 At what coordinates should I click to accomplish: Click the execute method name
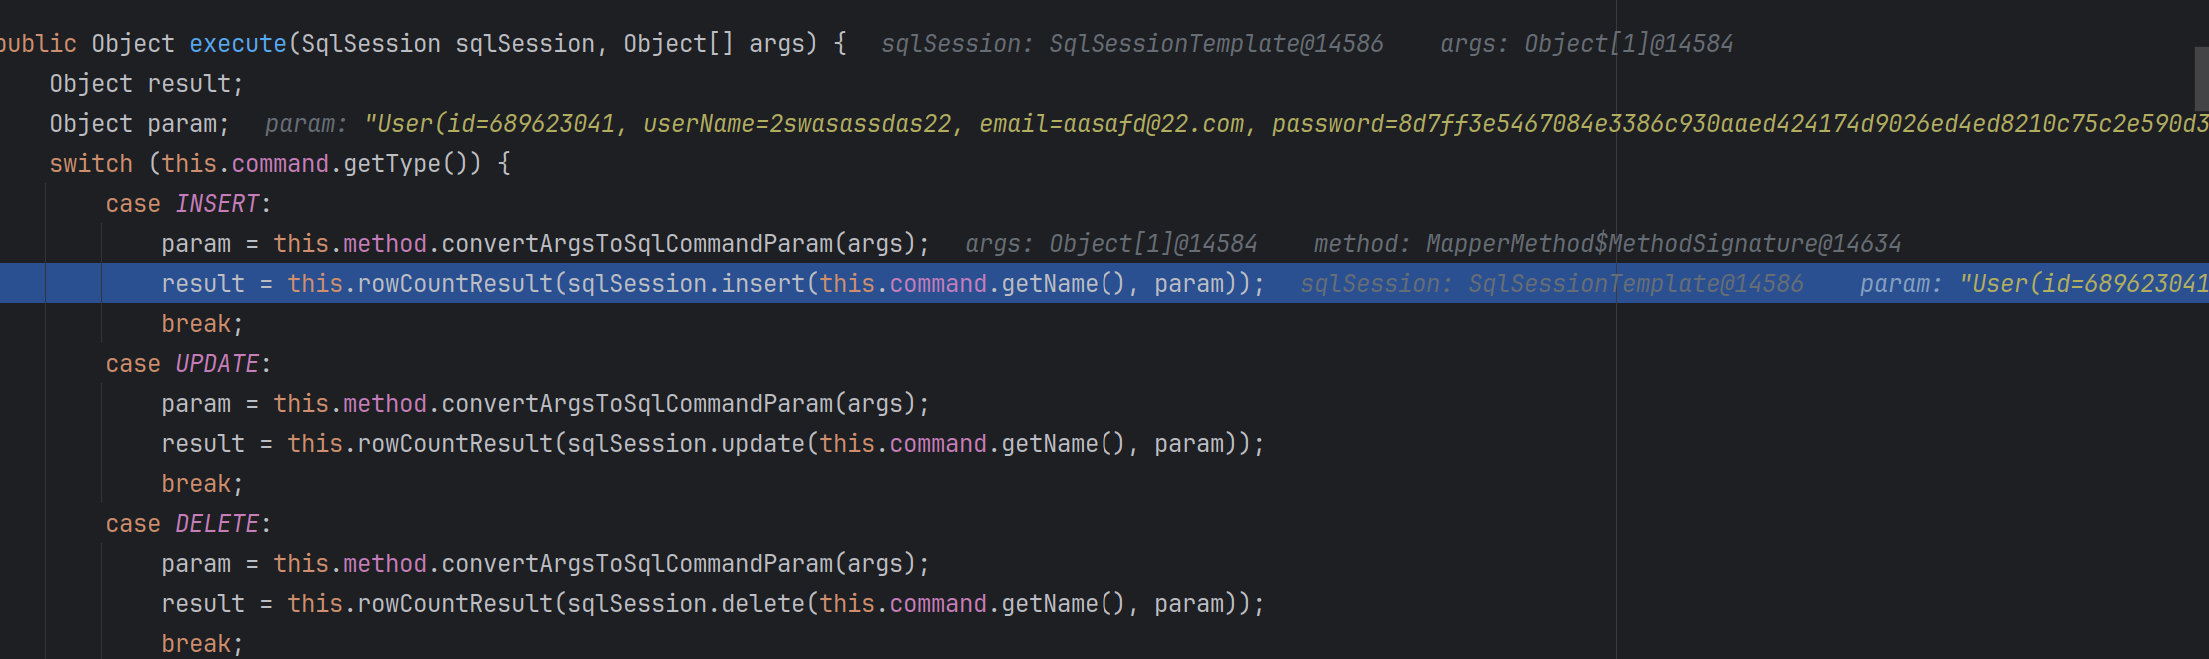237,44
